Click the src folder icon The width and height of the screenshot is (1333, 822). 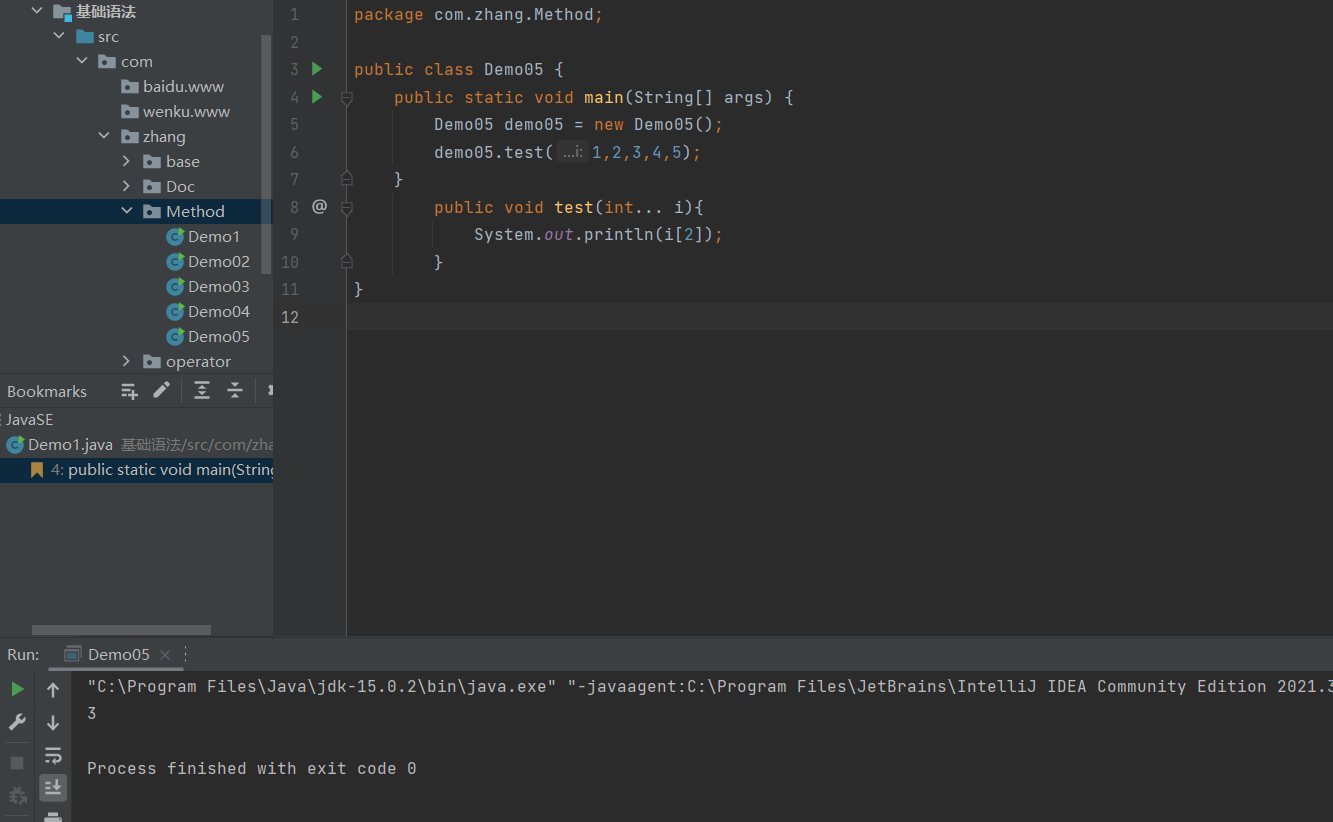point(84,36)
